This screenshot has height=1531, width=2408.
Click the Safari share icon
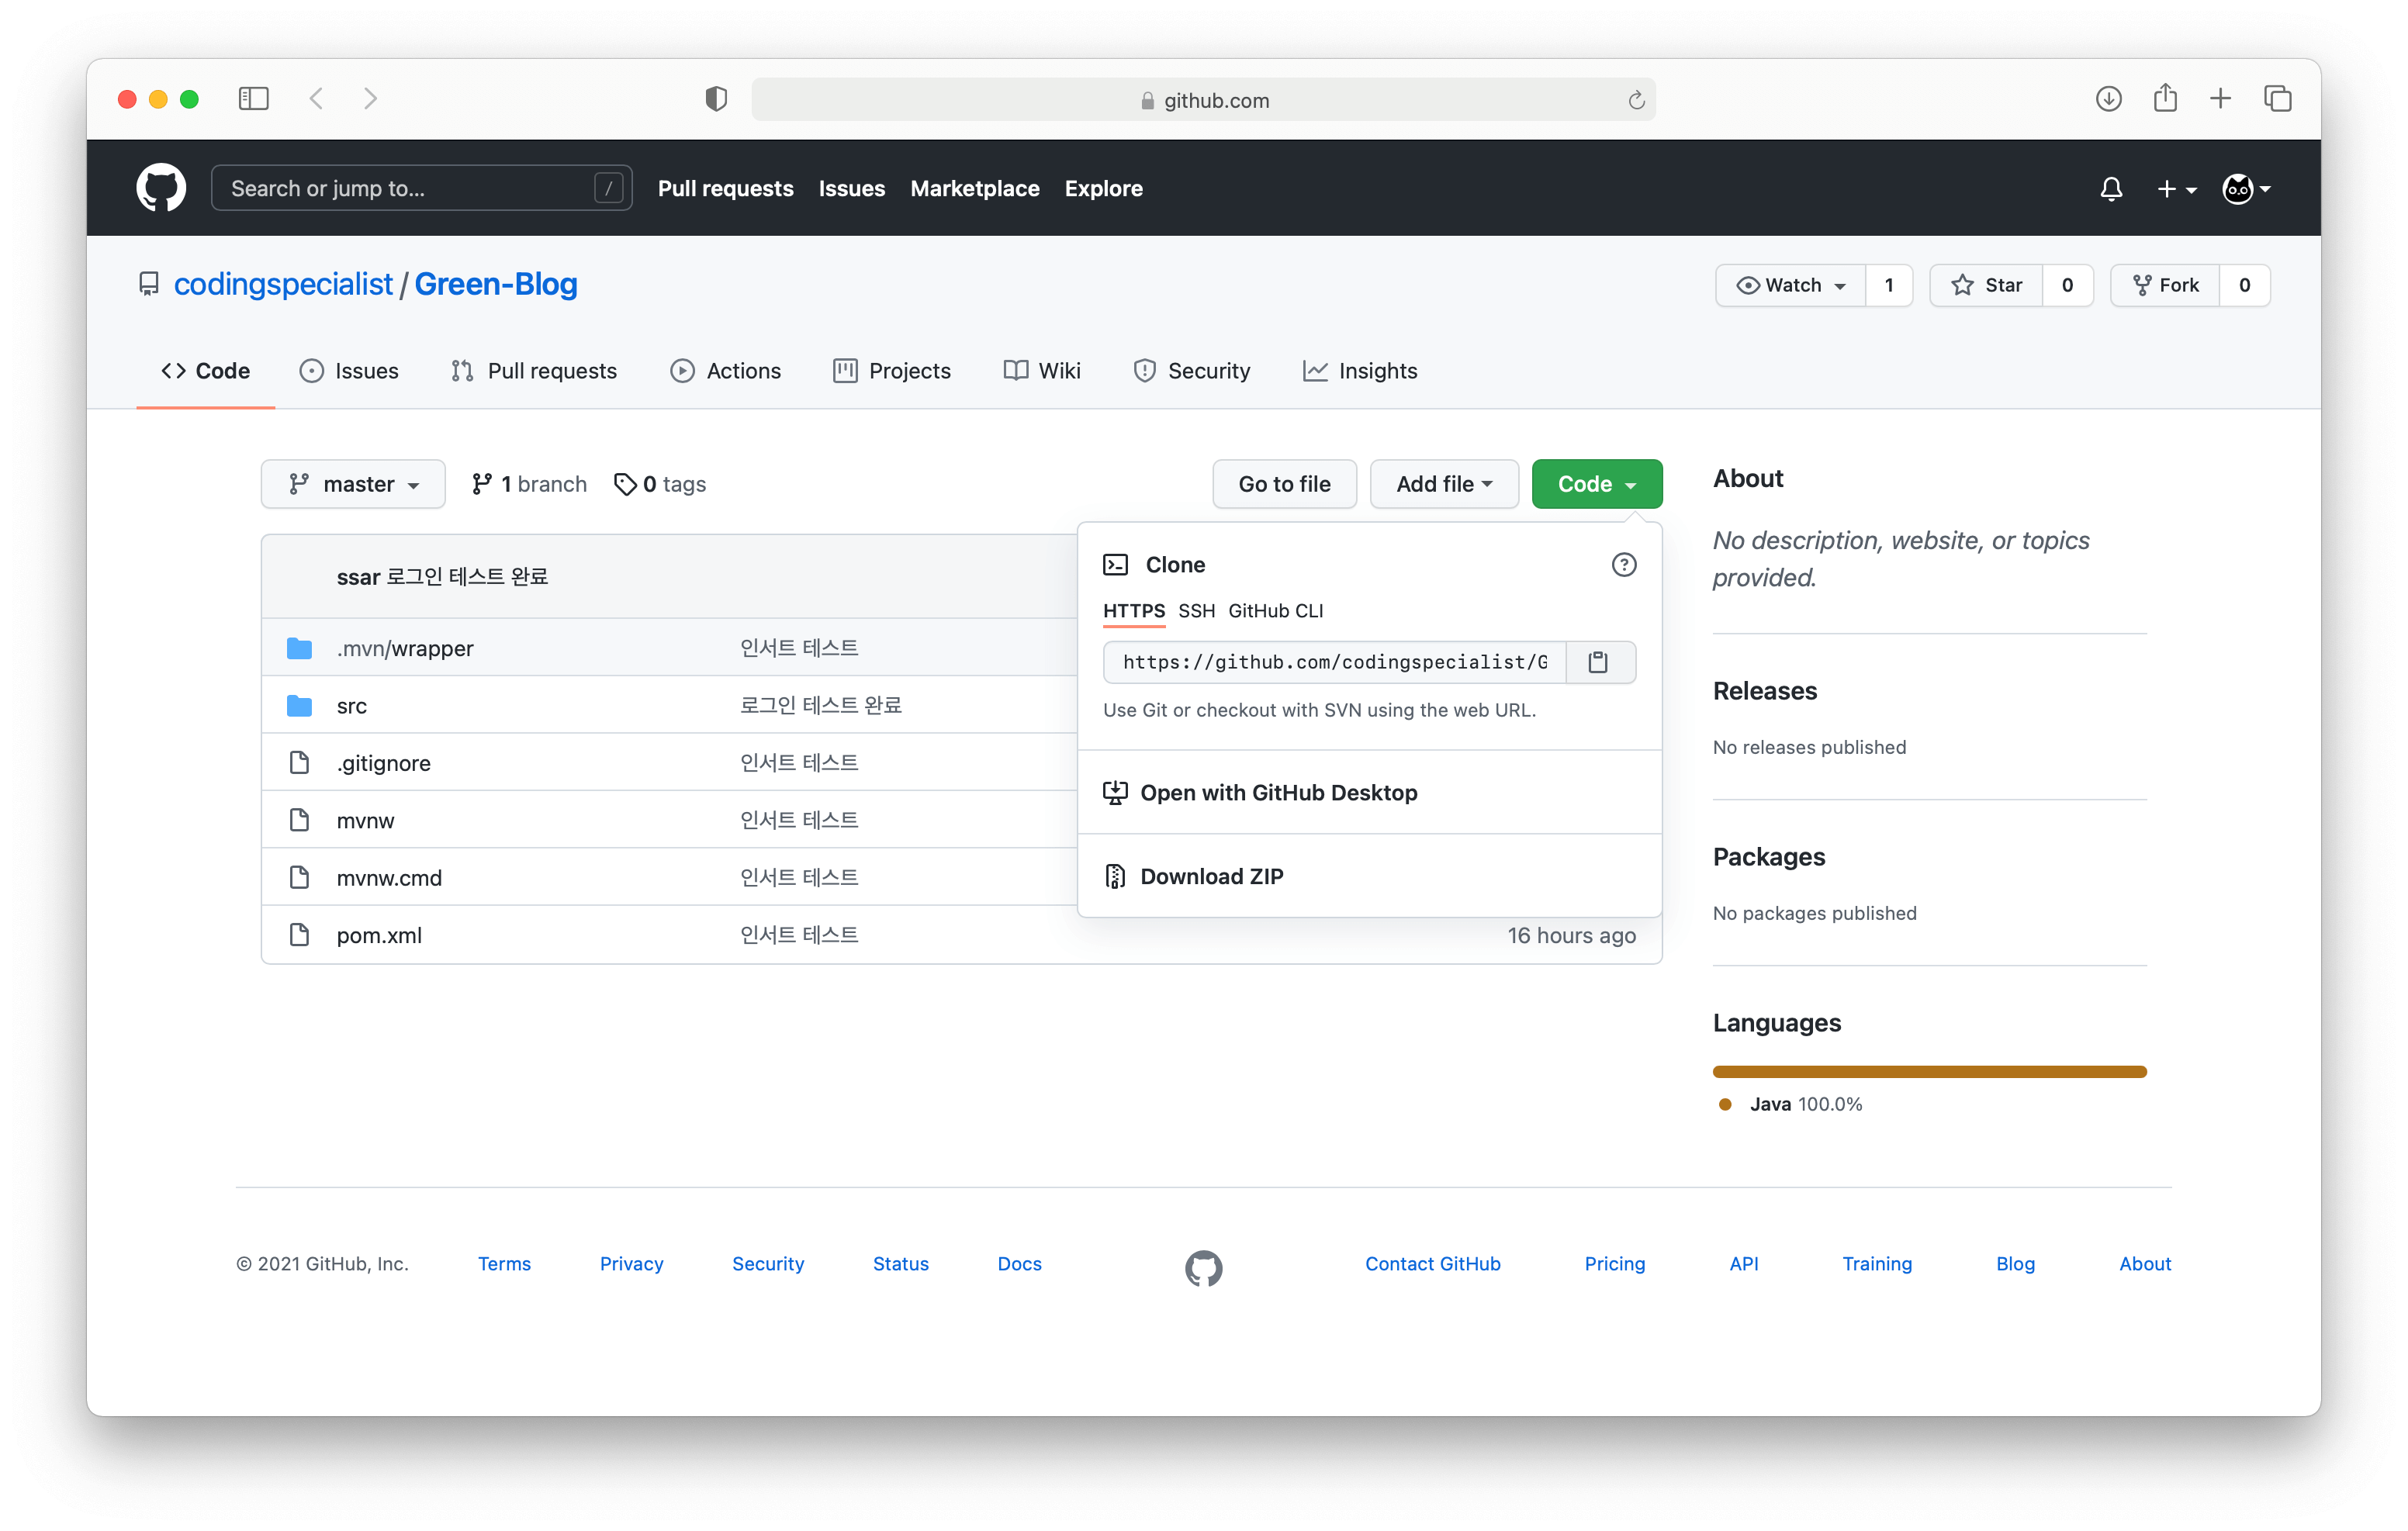point(2165,98)
